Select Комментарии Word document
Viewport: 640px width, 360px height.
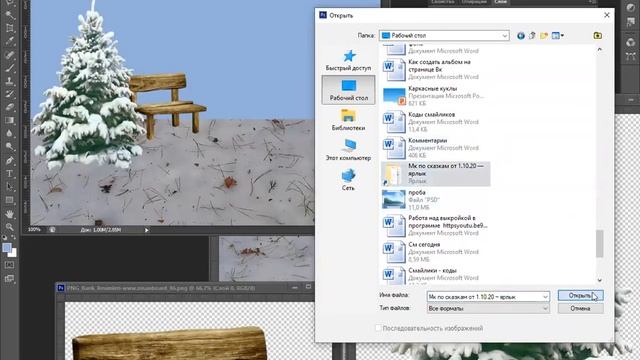pos(436,148)
